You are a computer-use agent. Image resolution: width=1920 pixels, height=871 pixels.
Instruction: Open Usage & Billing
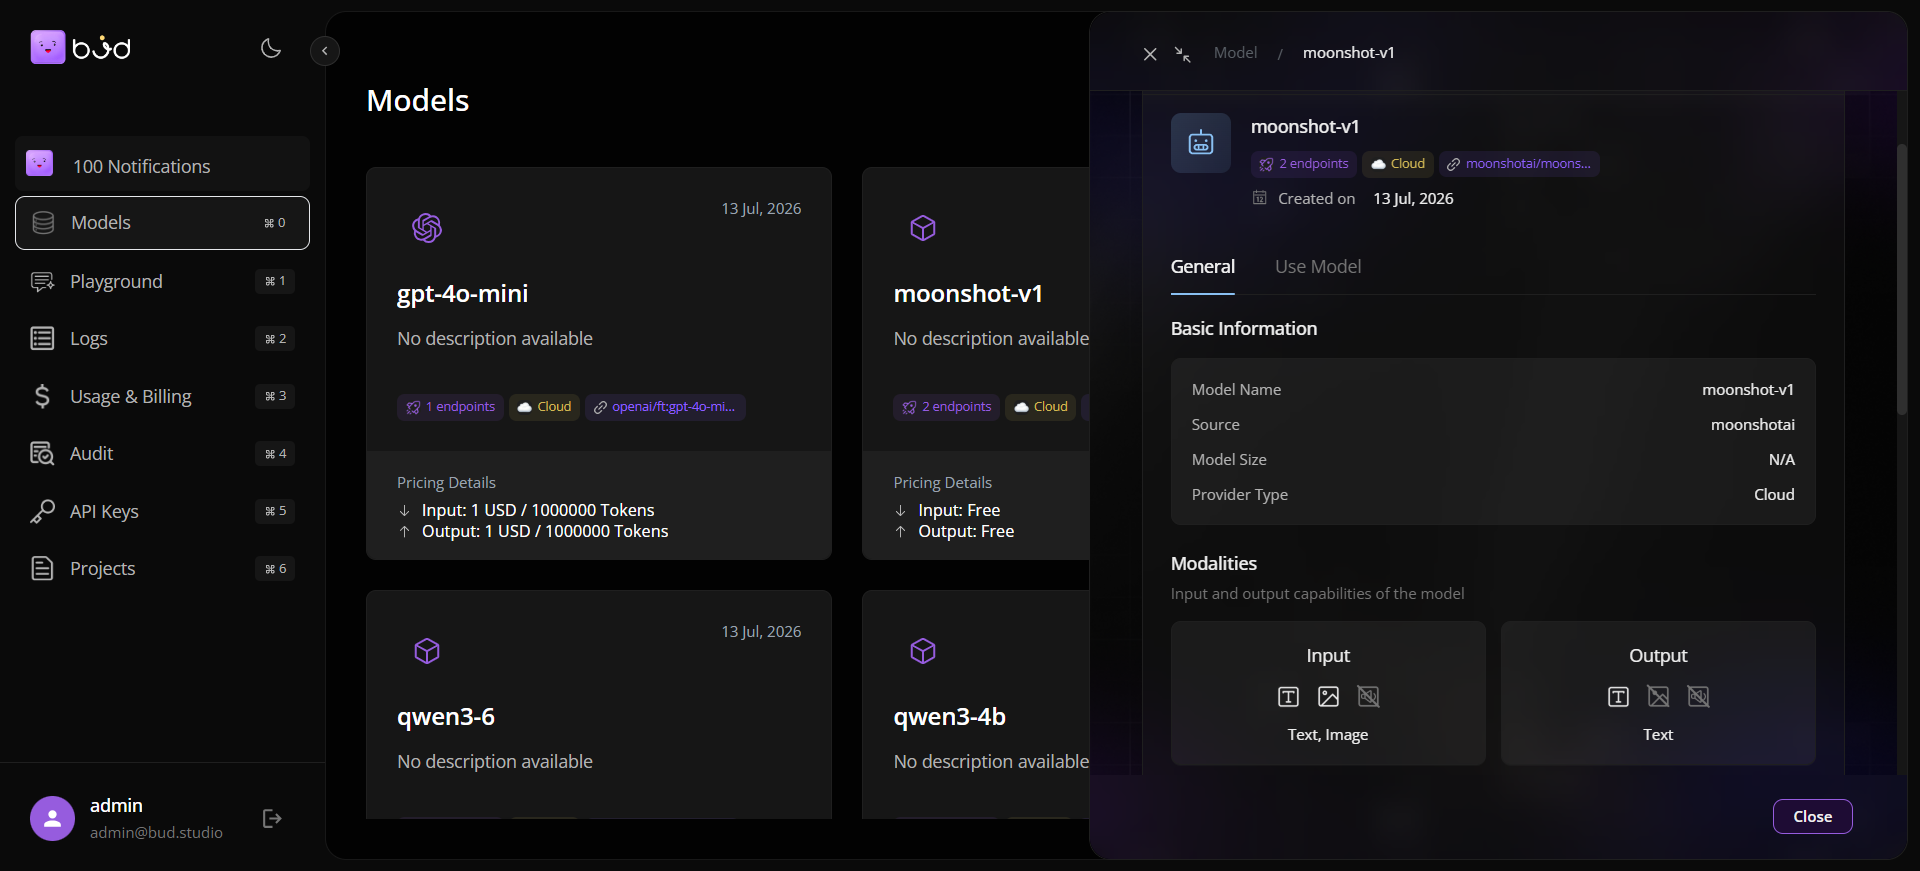click(x=163, y=397)
